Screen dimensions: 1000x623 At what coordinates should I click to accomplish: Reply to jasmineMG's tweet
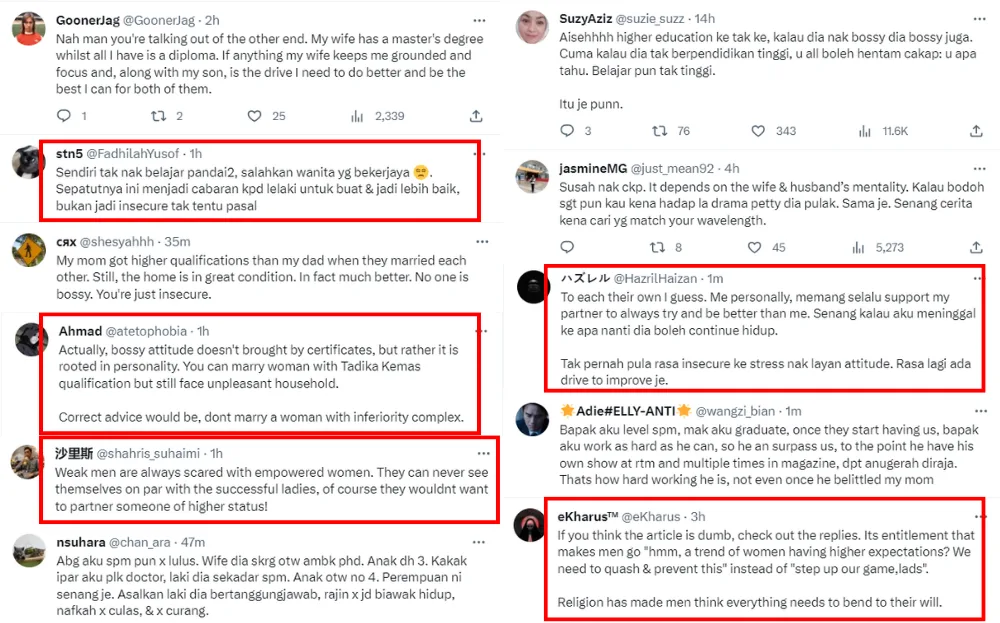(x=567, y=247)
